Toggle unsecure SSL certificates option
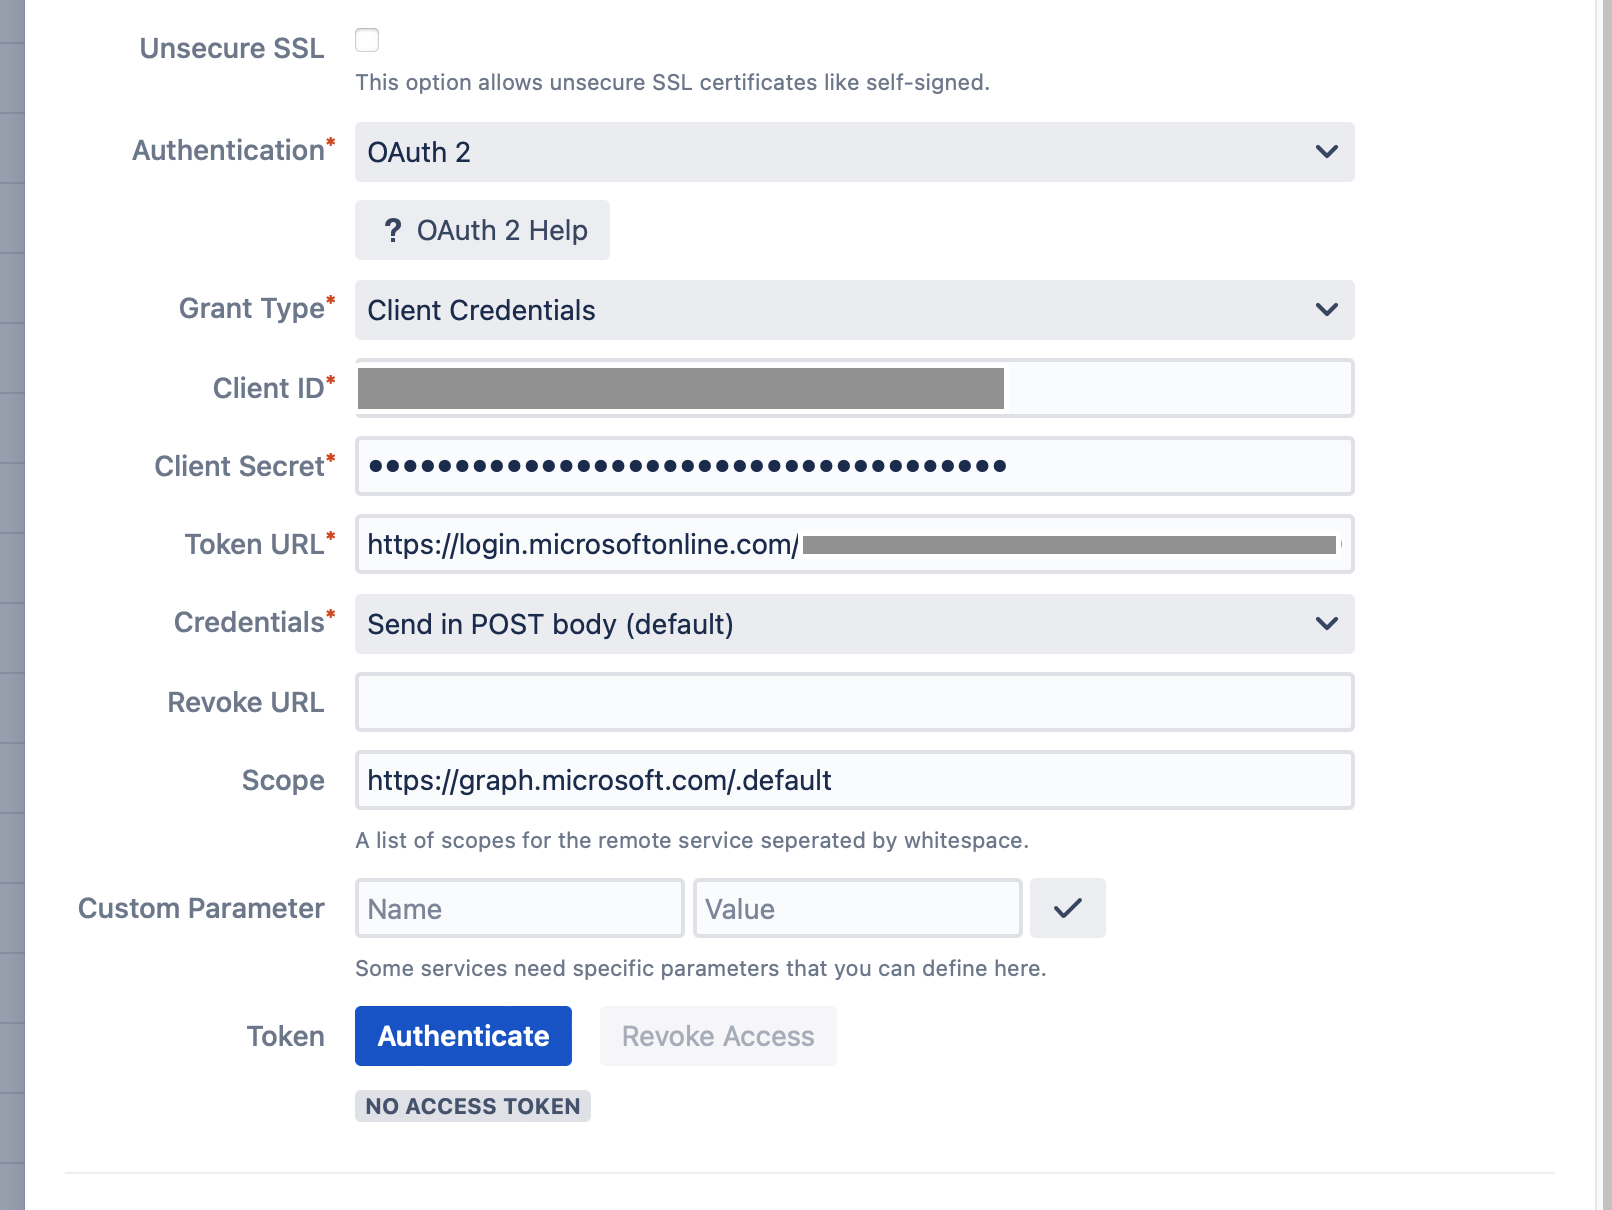 tap(367, 40)
